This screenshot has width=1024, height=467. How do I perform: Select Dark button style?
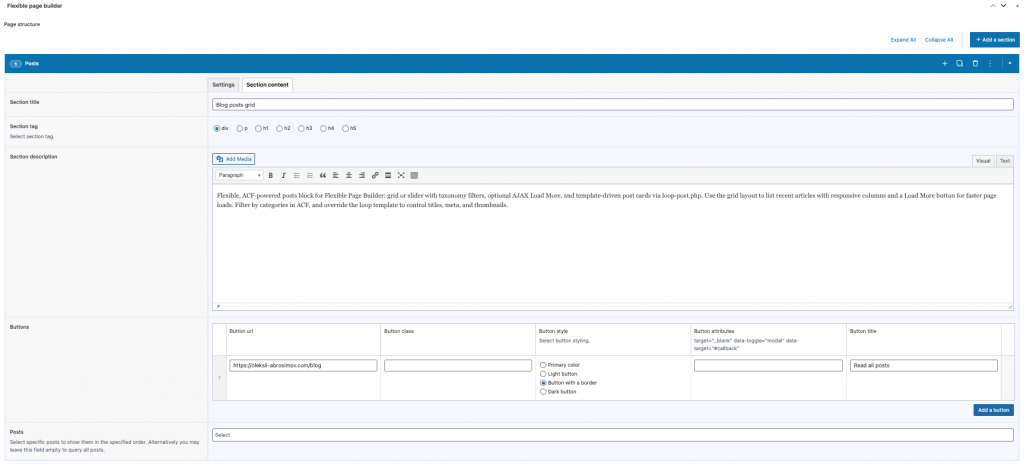tap(543, 392)
